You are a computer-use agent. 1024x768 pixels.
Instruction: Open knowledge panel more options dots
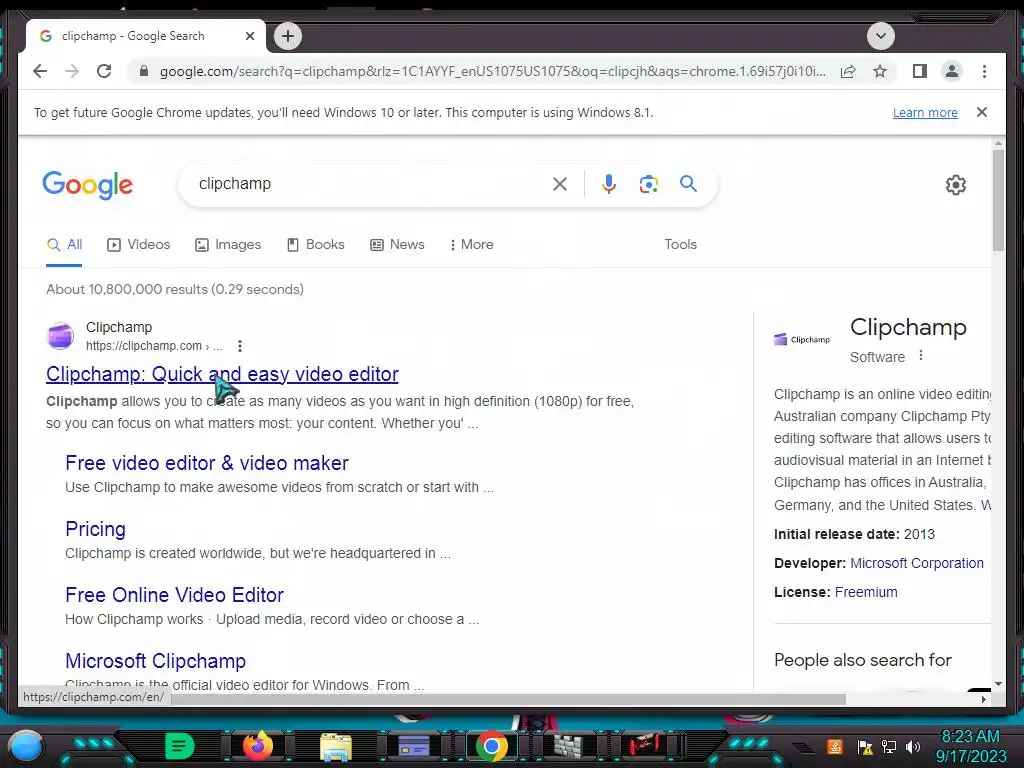pos(921,356)
